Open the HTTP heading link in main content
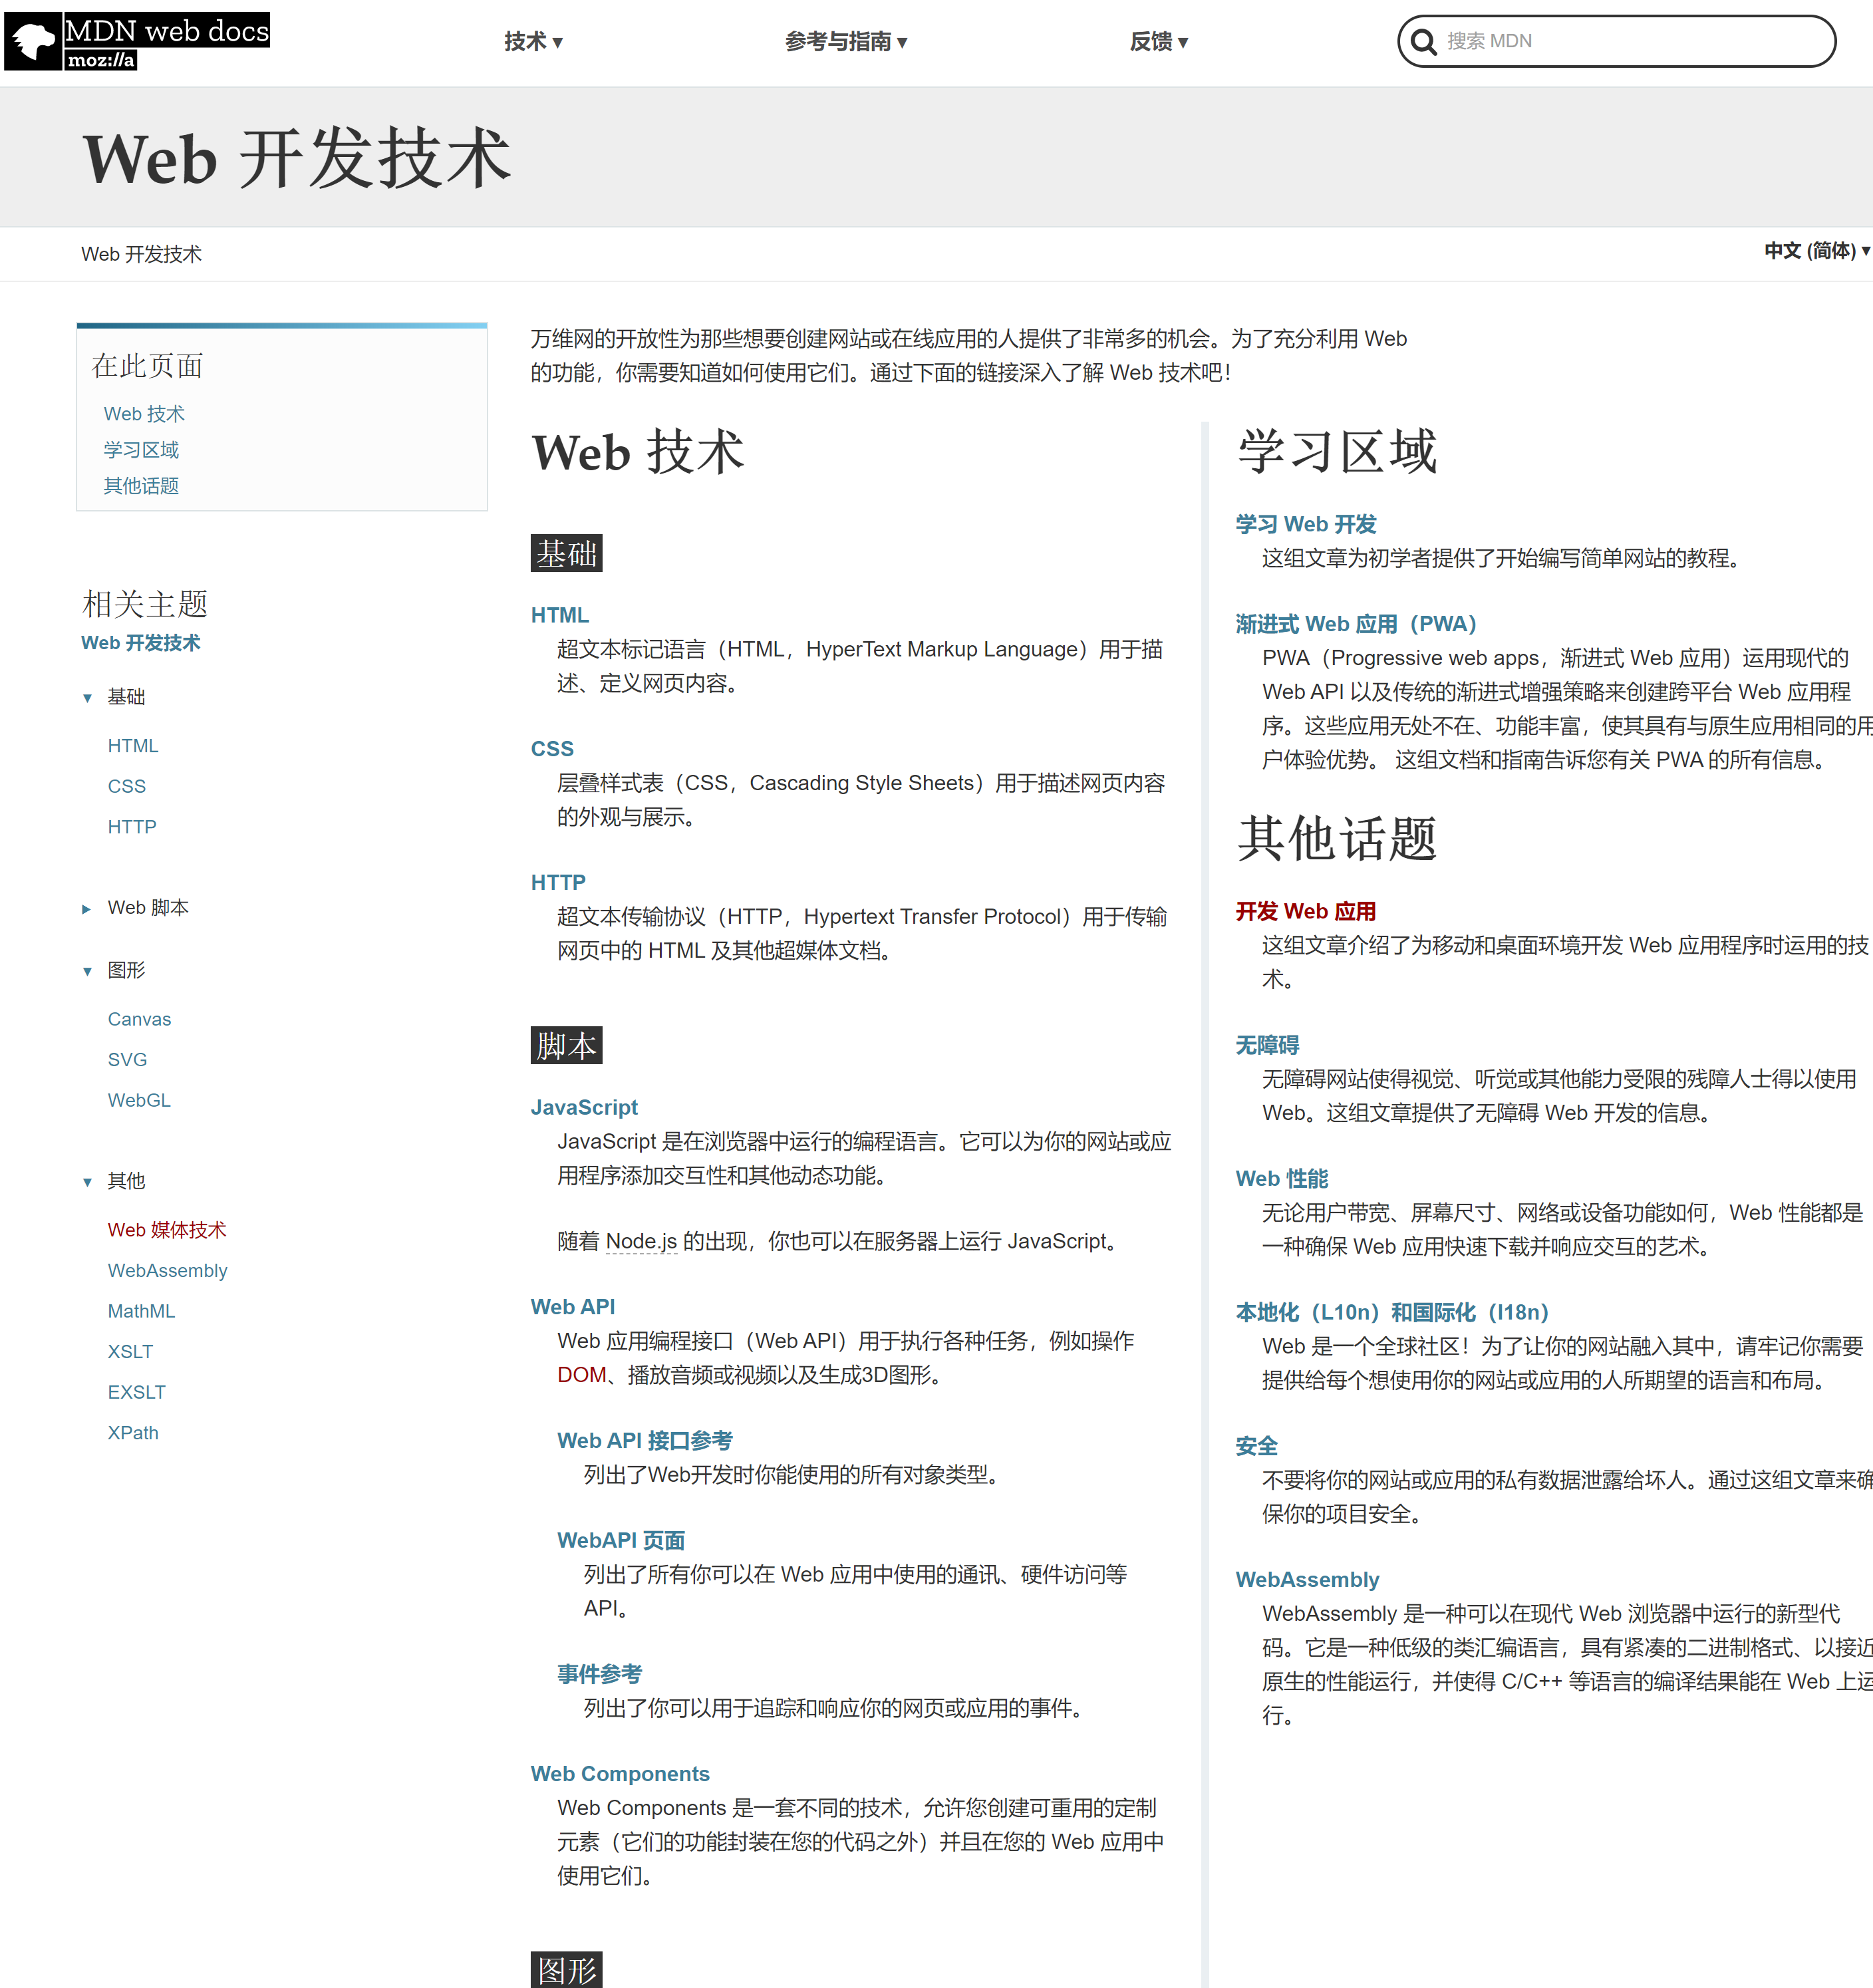This screenshot has width=1873, height=1988. click(x=558, y=882)
